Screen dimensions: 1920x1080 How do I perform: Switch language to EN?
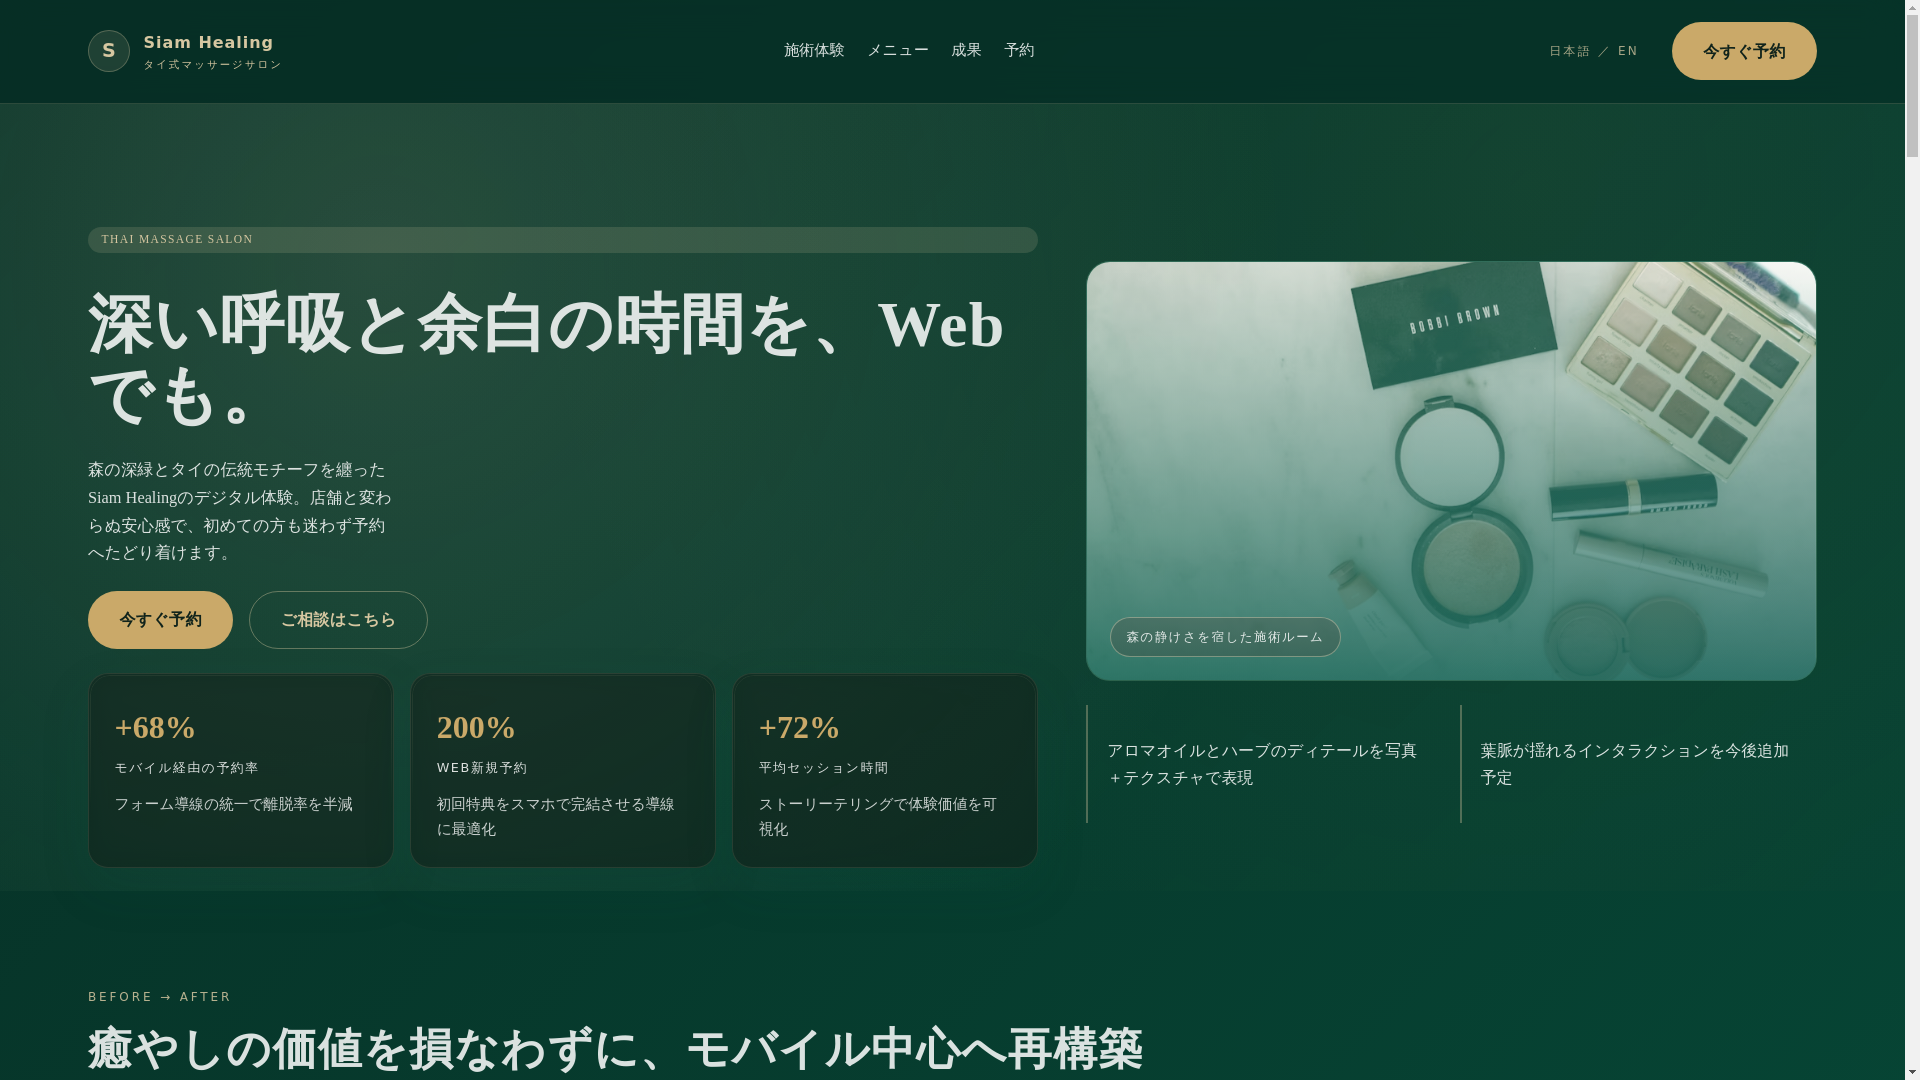coord(1628,51)
